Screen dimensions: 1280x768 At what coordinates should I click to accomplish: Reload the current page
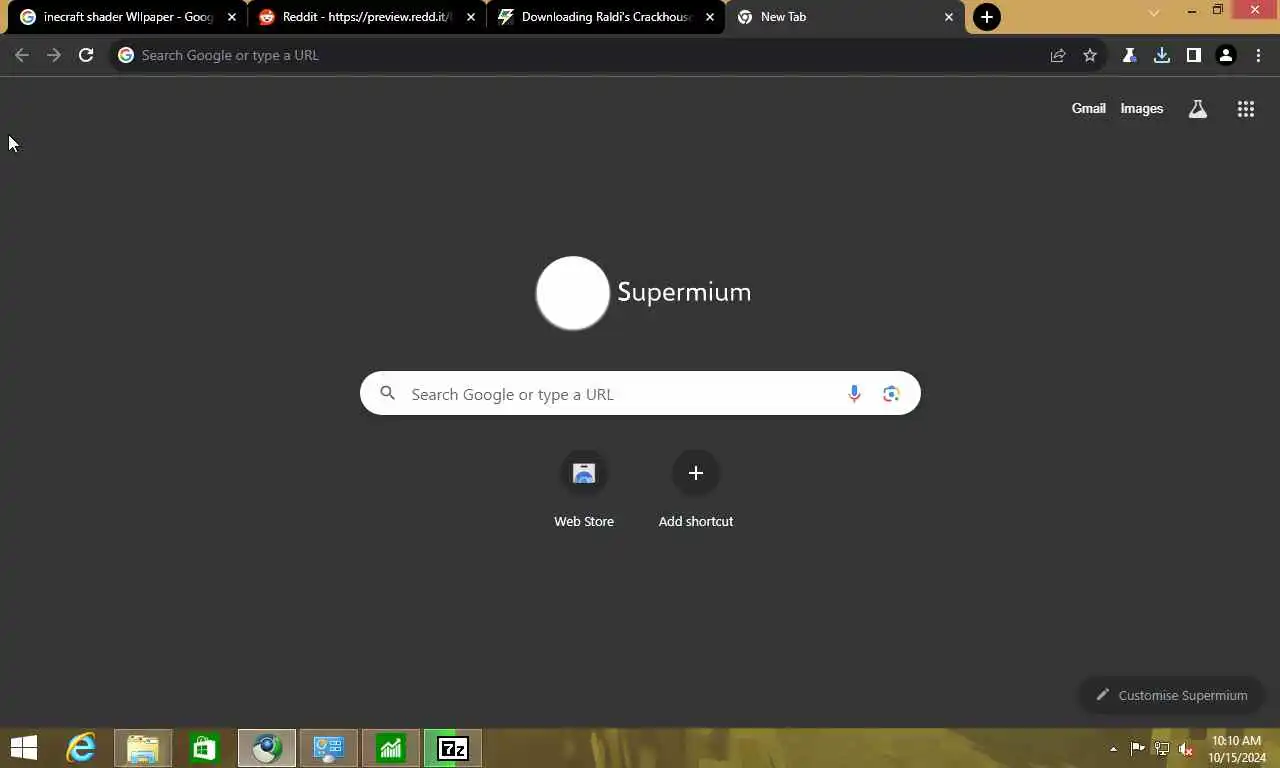click(x=86, y=55)
